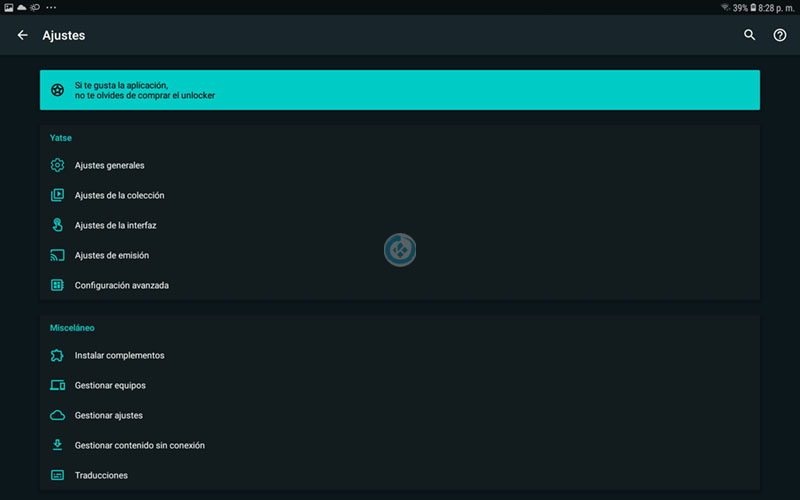Viewport: 800px width, 500px height.
Task: Open search with the magnifier icon
Action: [750, 35]
